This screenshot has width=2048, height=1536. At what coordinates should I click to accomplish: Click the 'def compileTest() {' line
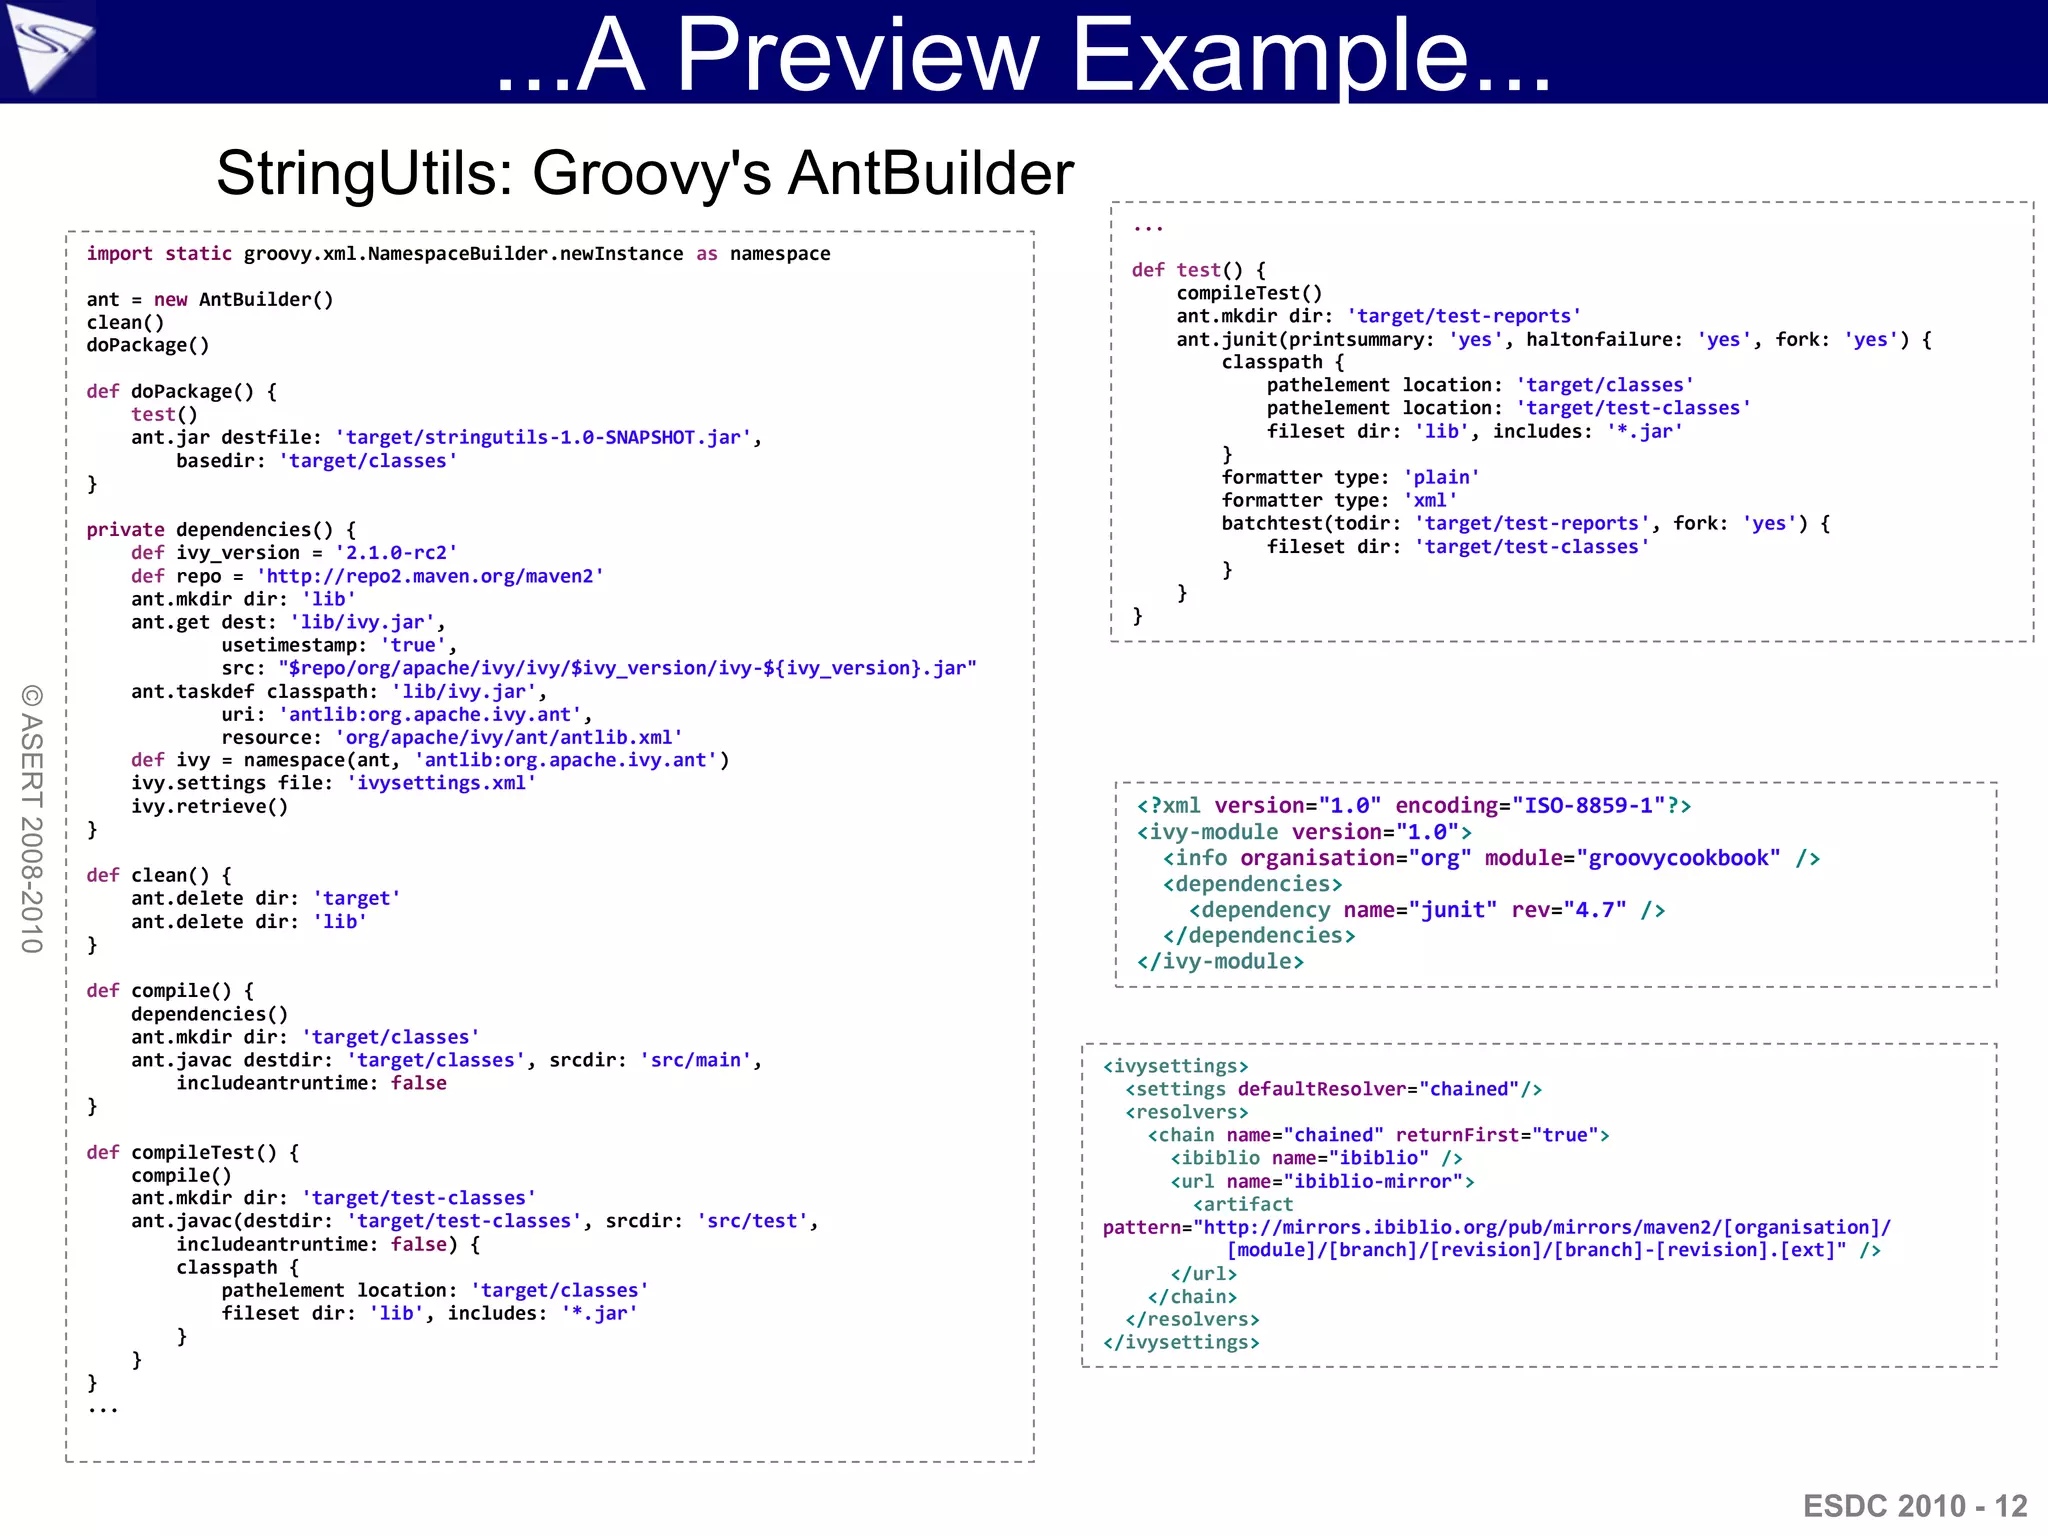point(193,1152)
